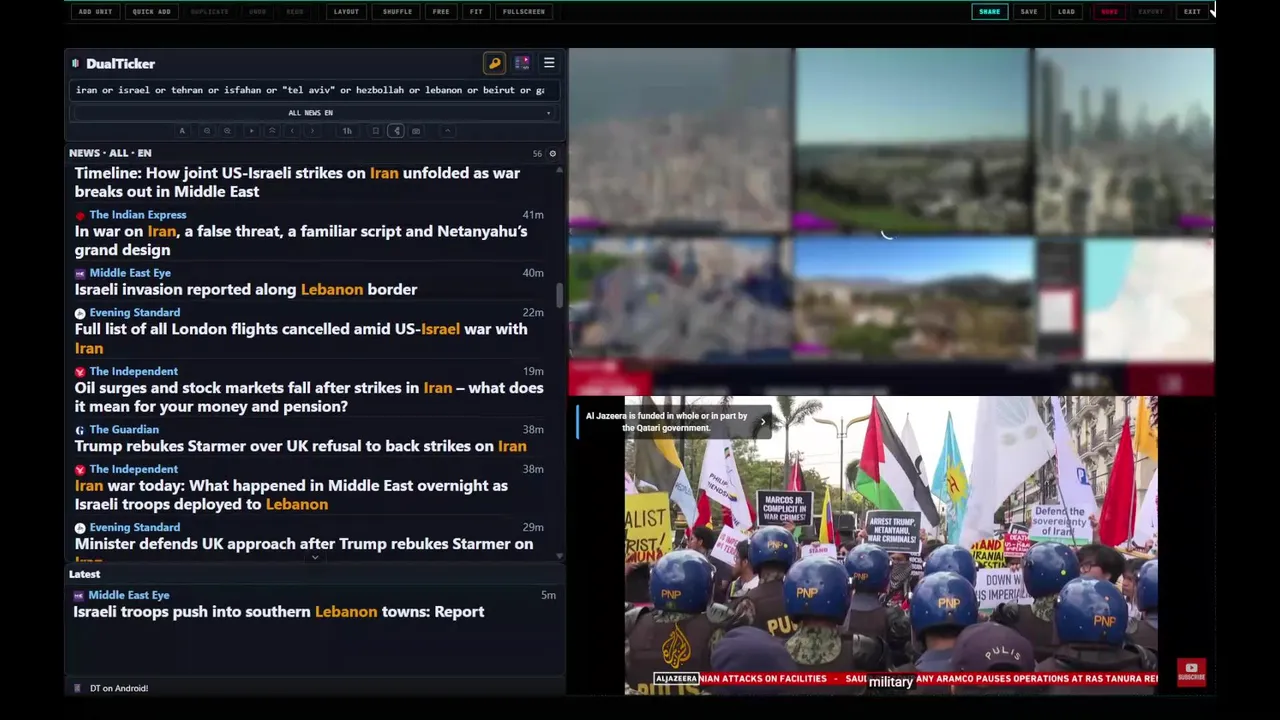The width and height of the screenshot is (1280, 720).
Task: Click Middle East Eye source at 40m
Action: tap(130, 273)
